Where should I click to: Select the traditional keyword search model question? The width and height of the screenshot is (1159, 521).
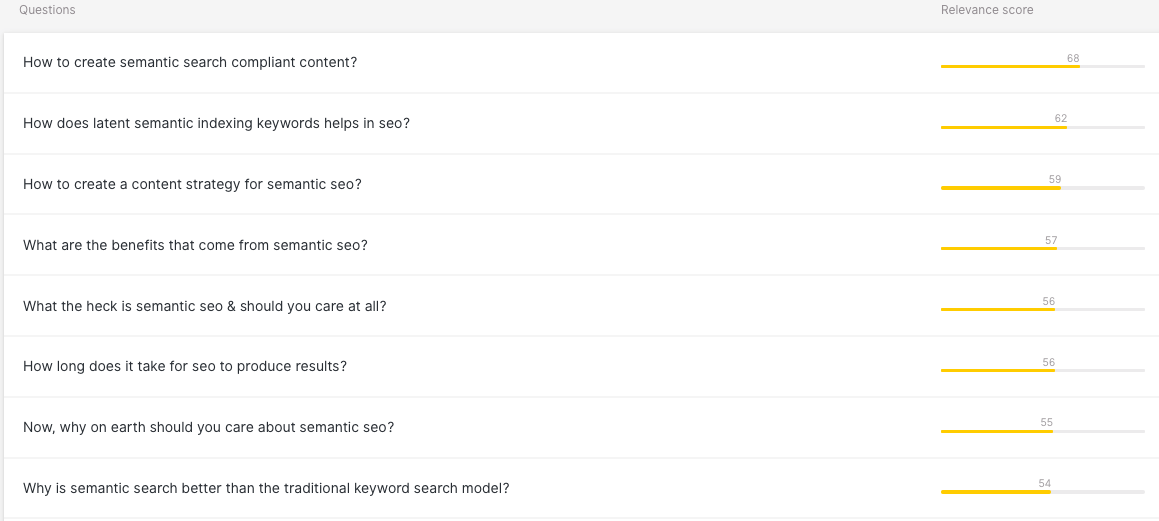[266, 488]
